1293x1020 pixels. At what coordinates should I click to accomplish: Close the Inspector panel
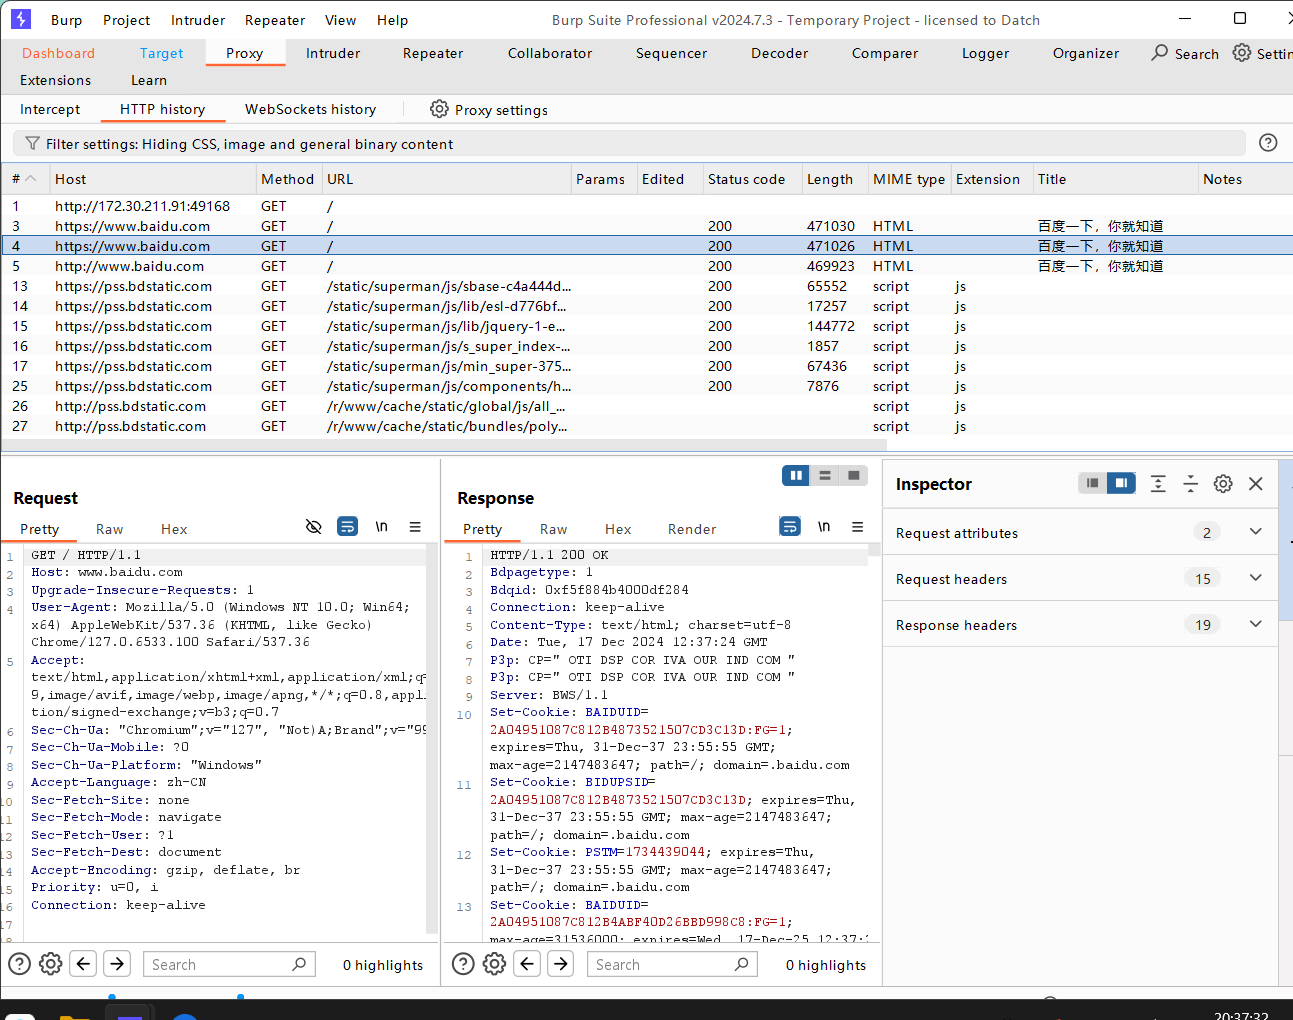pos(1256,484)
